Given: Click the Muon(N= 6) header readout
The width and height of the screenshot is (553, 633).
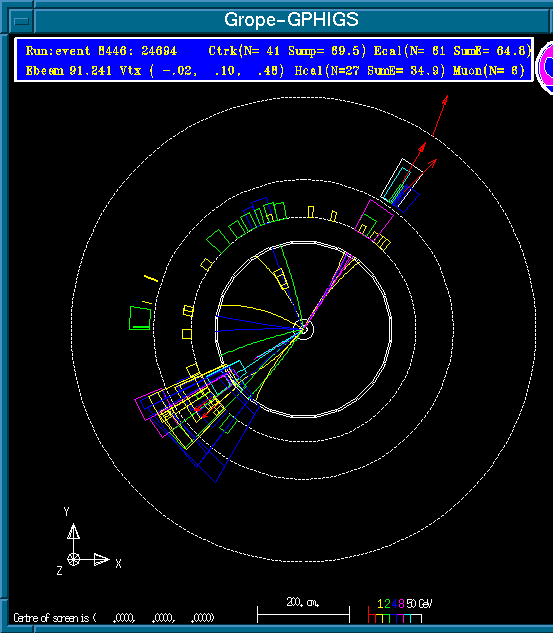Looking at the screenshot, I should point(488,71).
